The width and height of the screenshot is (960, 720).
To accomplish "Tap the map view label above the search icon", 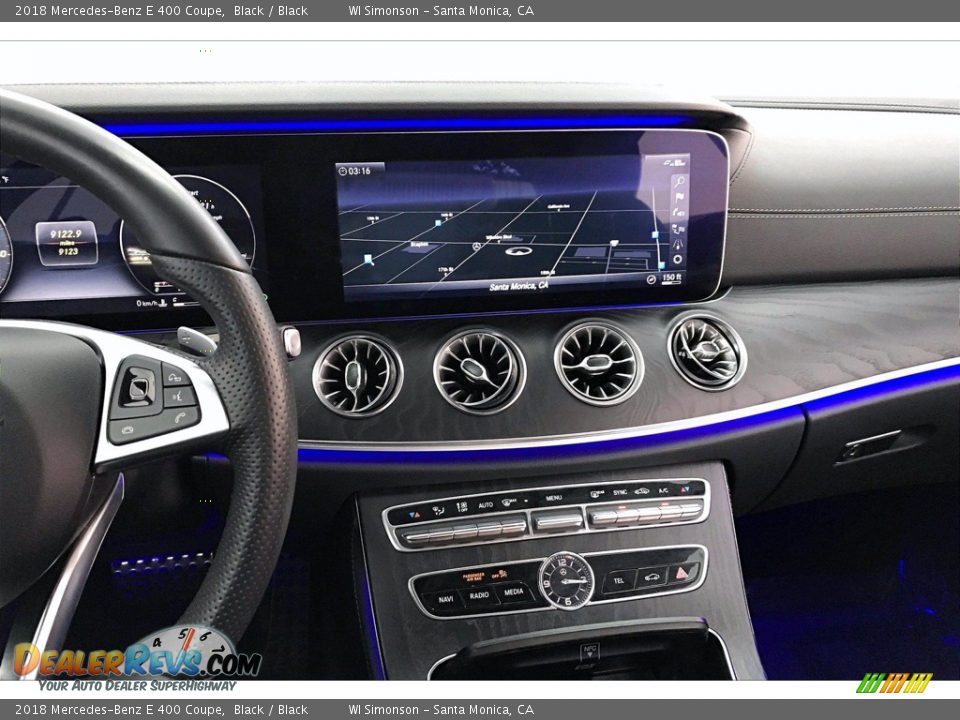I will tap(675, 163).
